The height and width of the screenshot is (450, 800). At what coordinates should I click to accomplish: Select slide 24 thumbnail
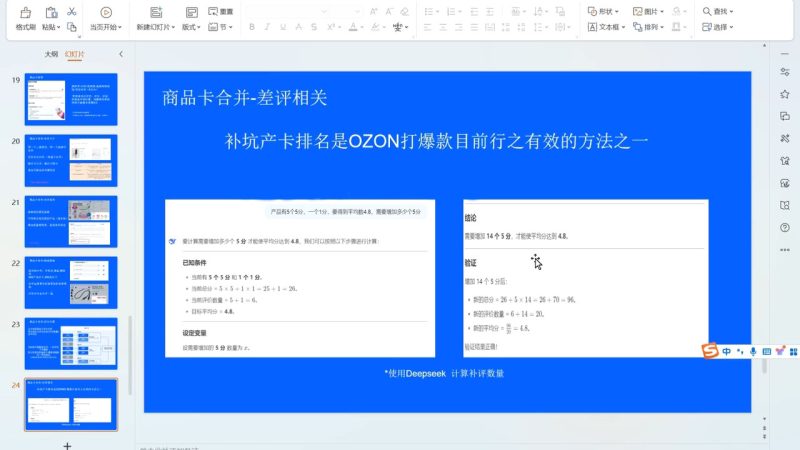tap(71, 405)
